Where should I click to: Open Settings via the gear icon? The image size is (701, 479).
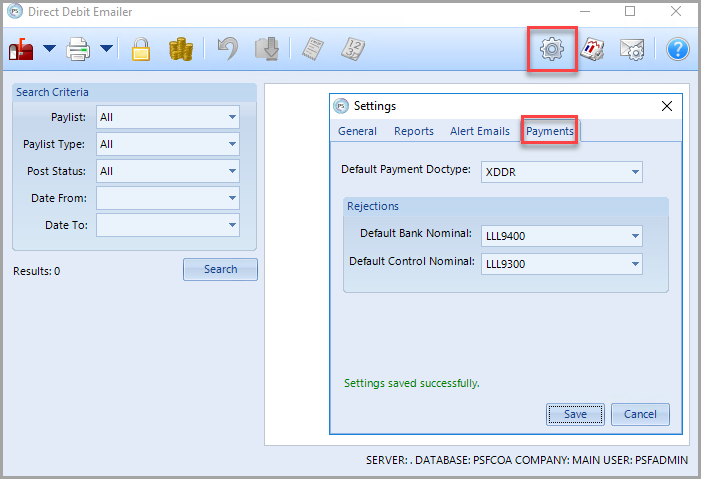pos(552,49)
